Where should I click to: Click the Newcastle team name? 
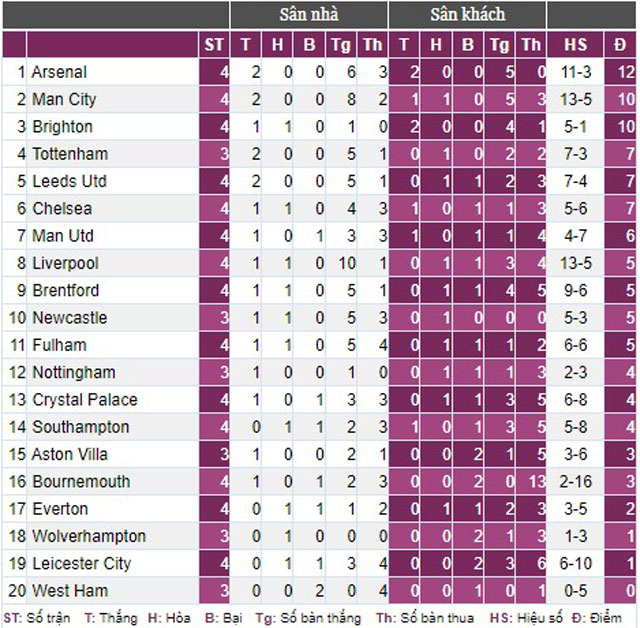[x=70, y=318]
